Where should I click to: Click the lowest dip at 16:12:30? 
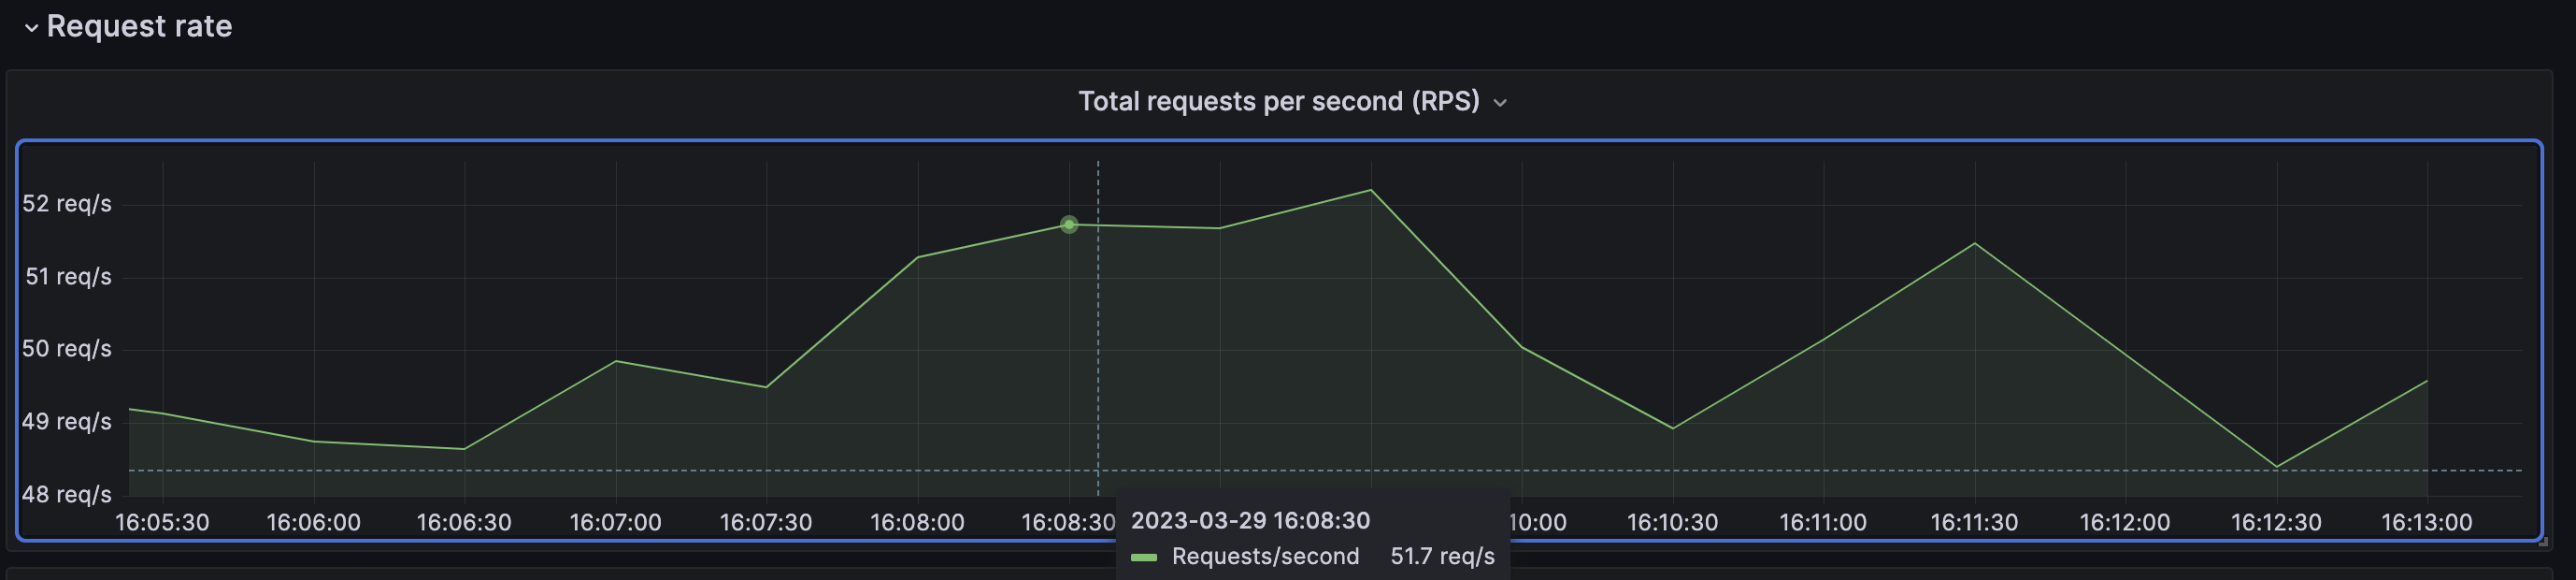pyautogui.click(x=2277, y=466)
